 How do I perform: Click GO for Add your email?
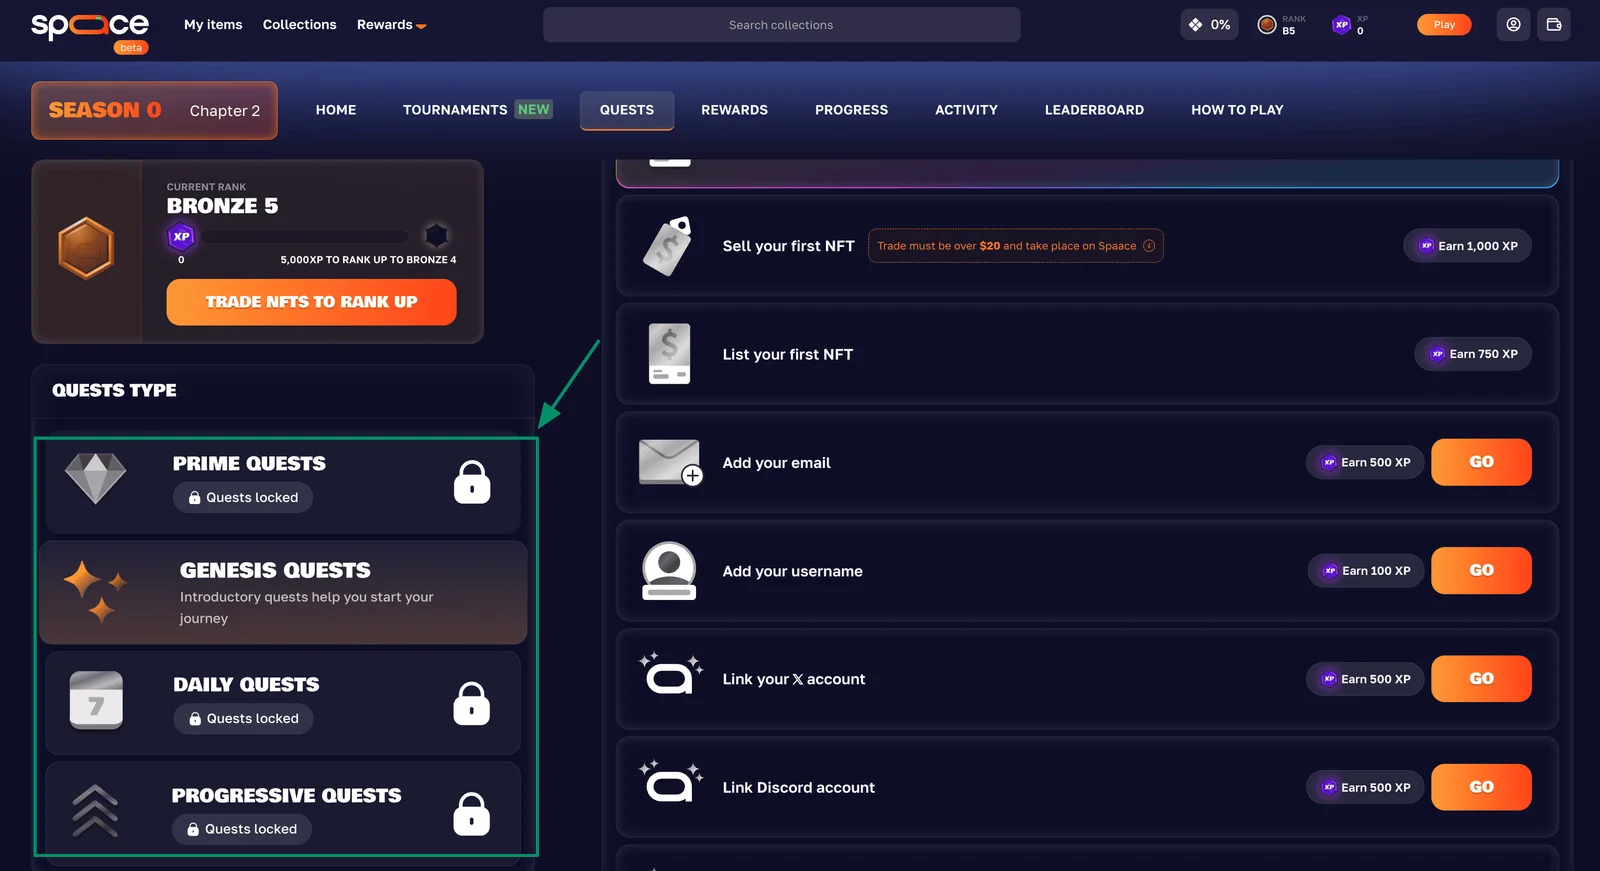click(1481, 462)
